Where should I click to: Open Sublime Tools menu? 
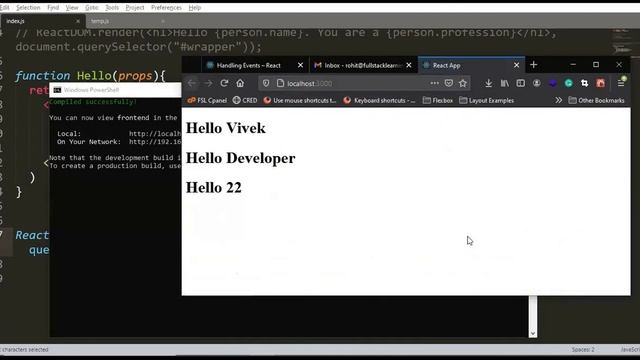click(x=112, y=8)
